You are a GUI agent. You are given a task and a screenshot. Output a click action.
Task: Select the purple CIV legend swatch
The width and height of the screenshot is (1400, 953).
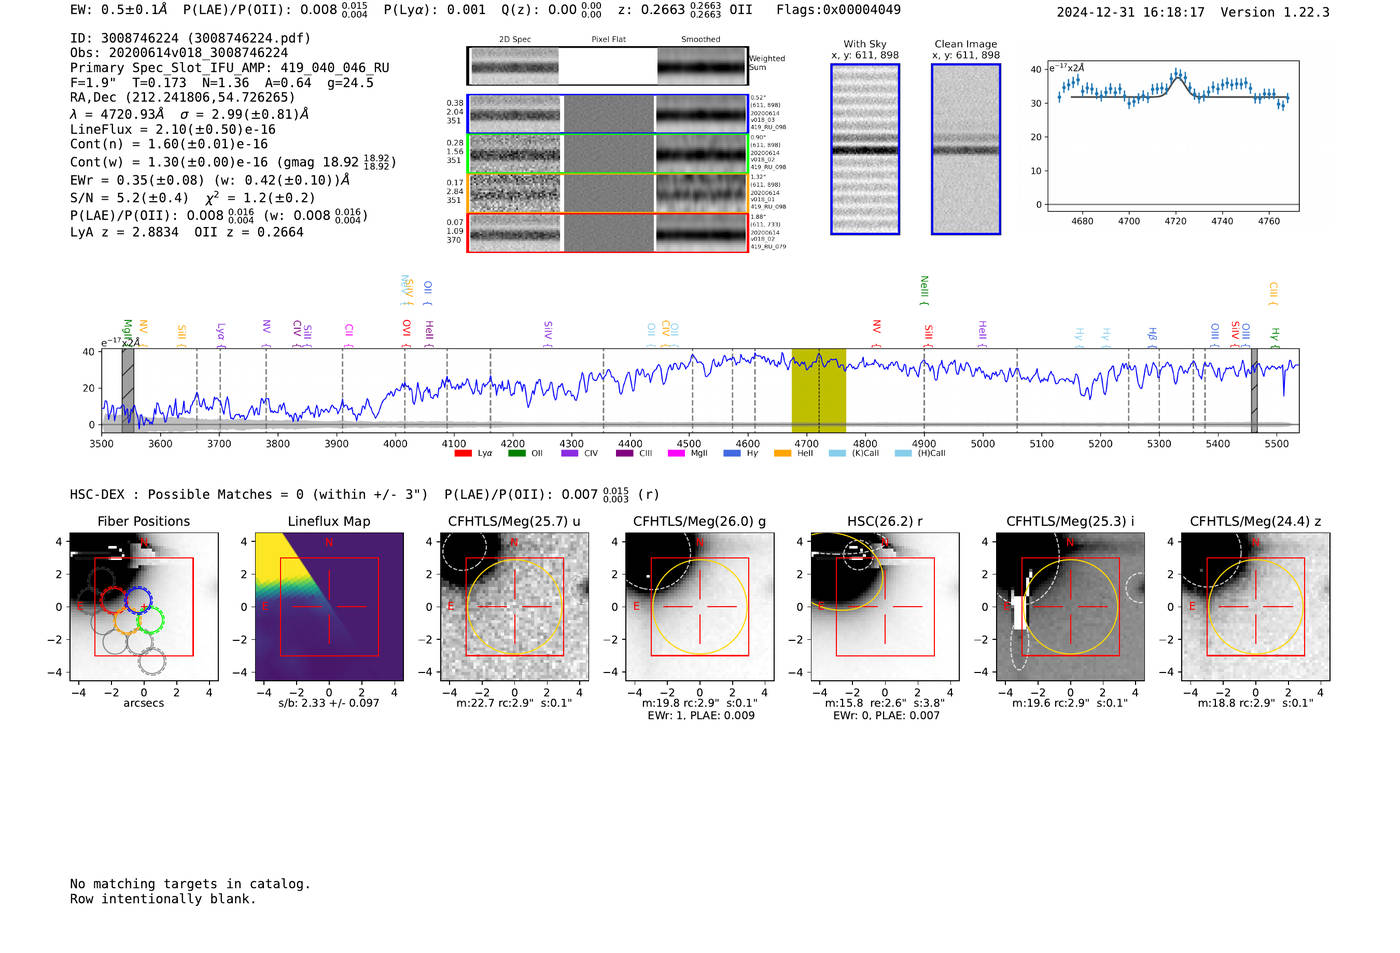click(x=570, y=453)
